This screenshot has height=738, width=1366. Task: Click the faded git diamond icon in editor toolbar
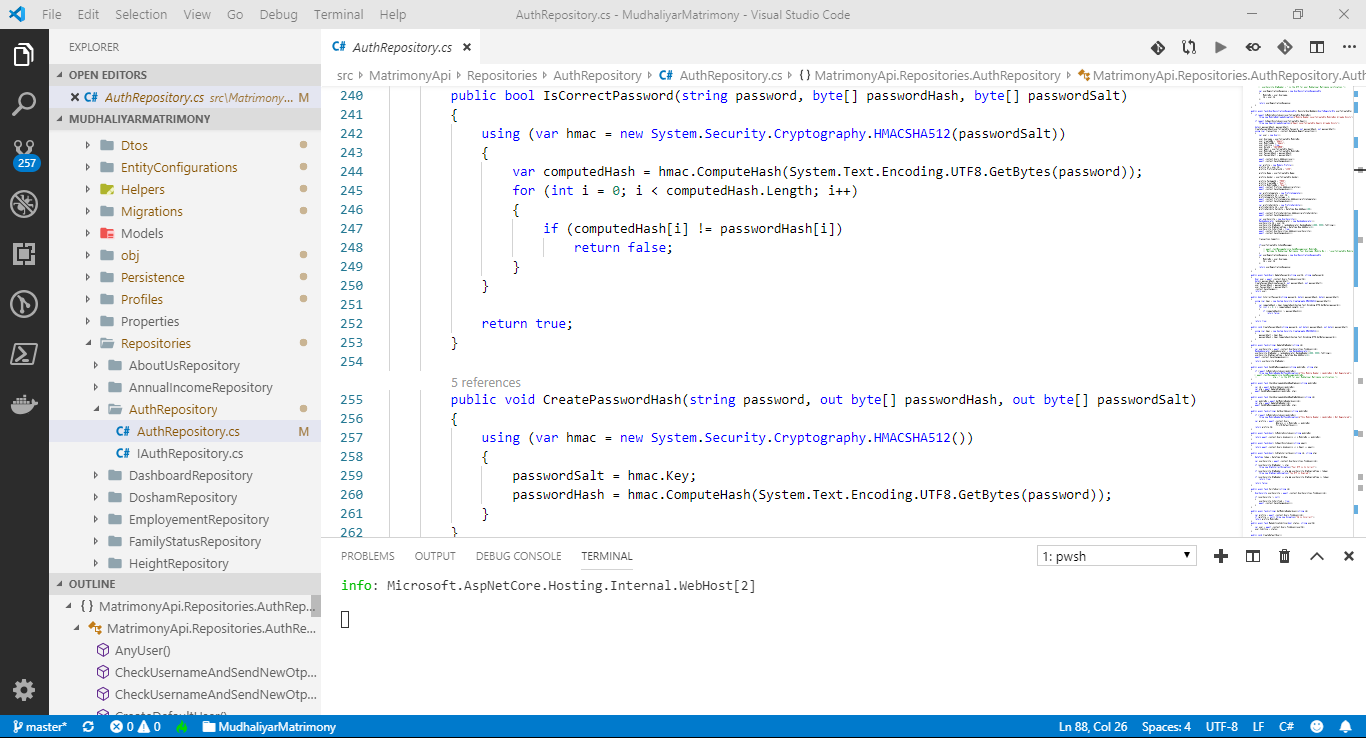coord(1285,47)
